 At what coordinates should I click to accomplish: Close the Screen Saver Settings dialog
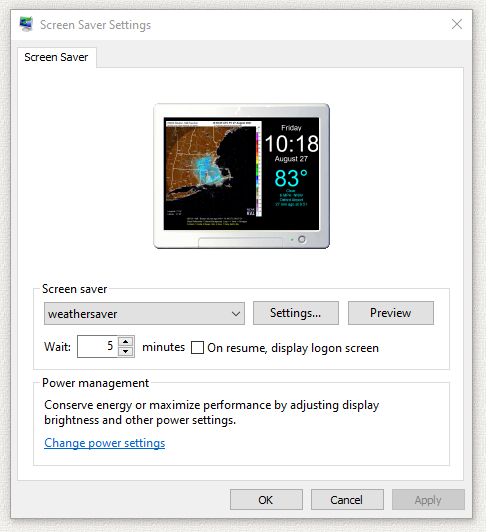coord(457,24)
